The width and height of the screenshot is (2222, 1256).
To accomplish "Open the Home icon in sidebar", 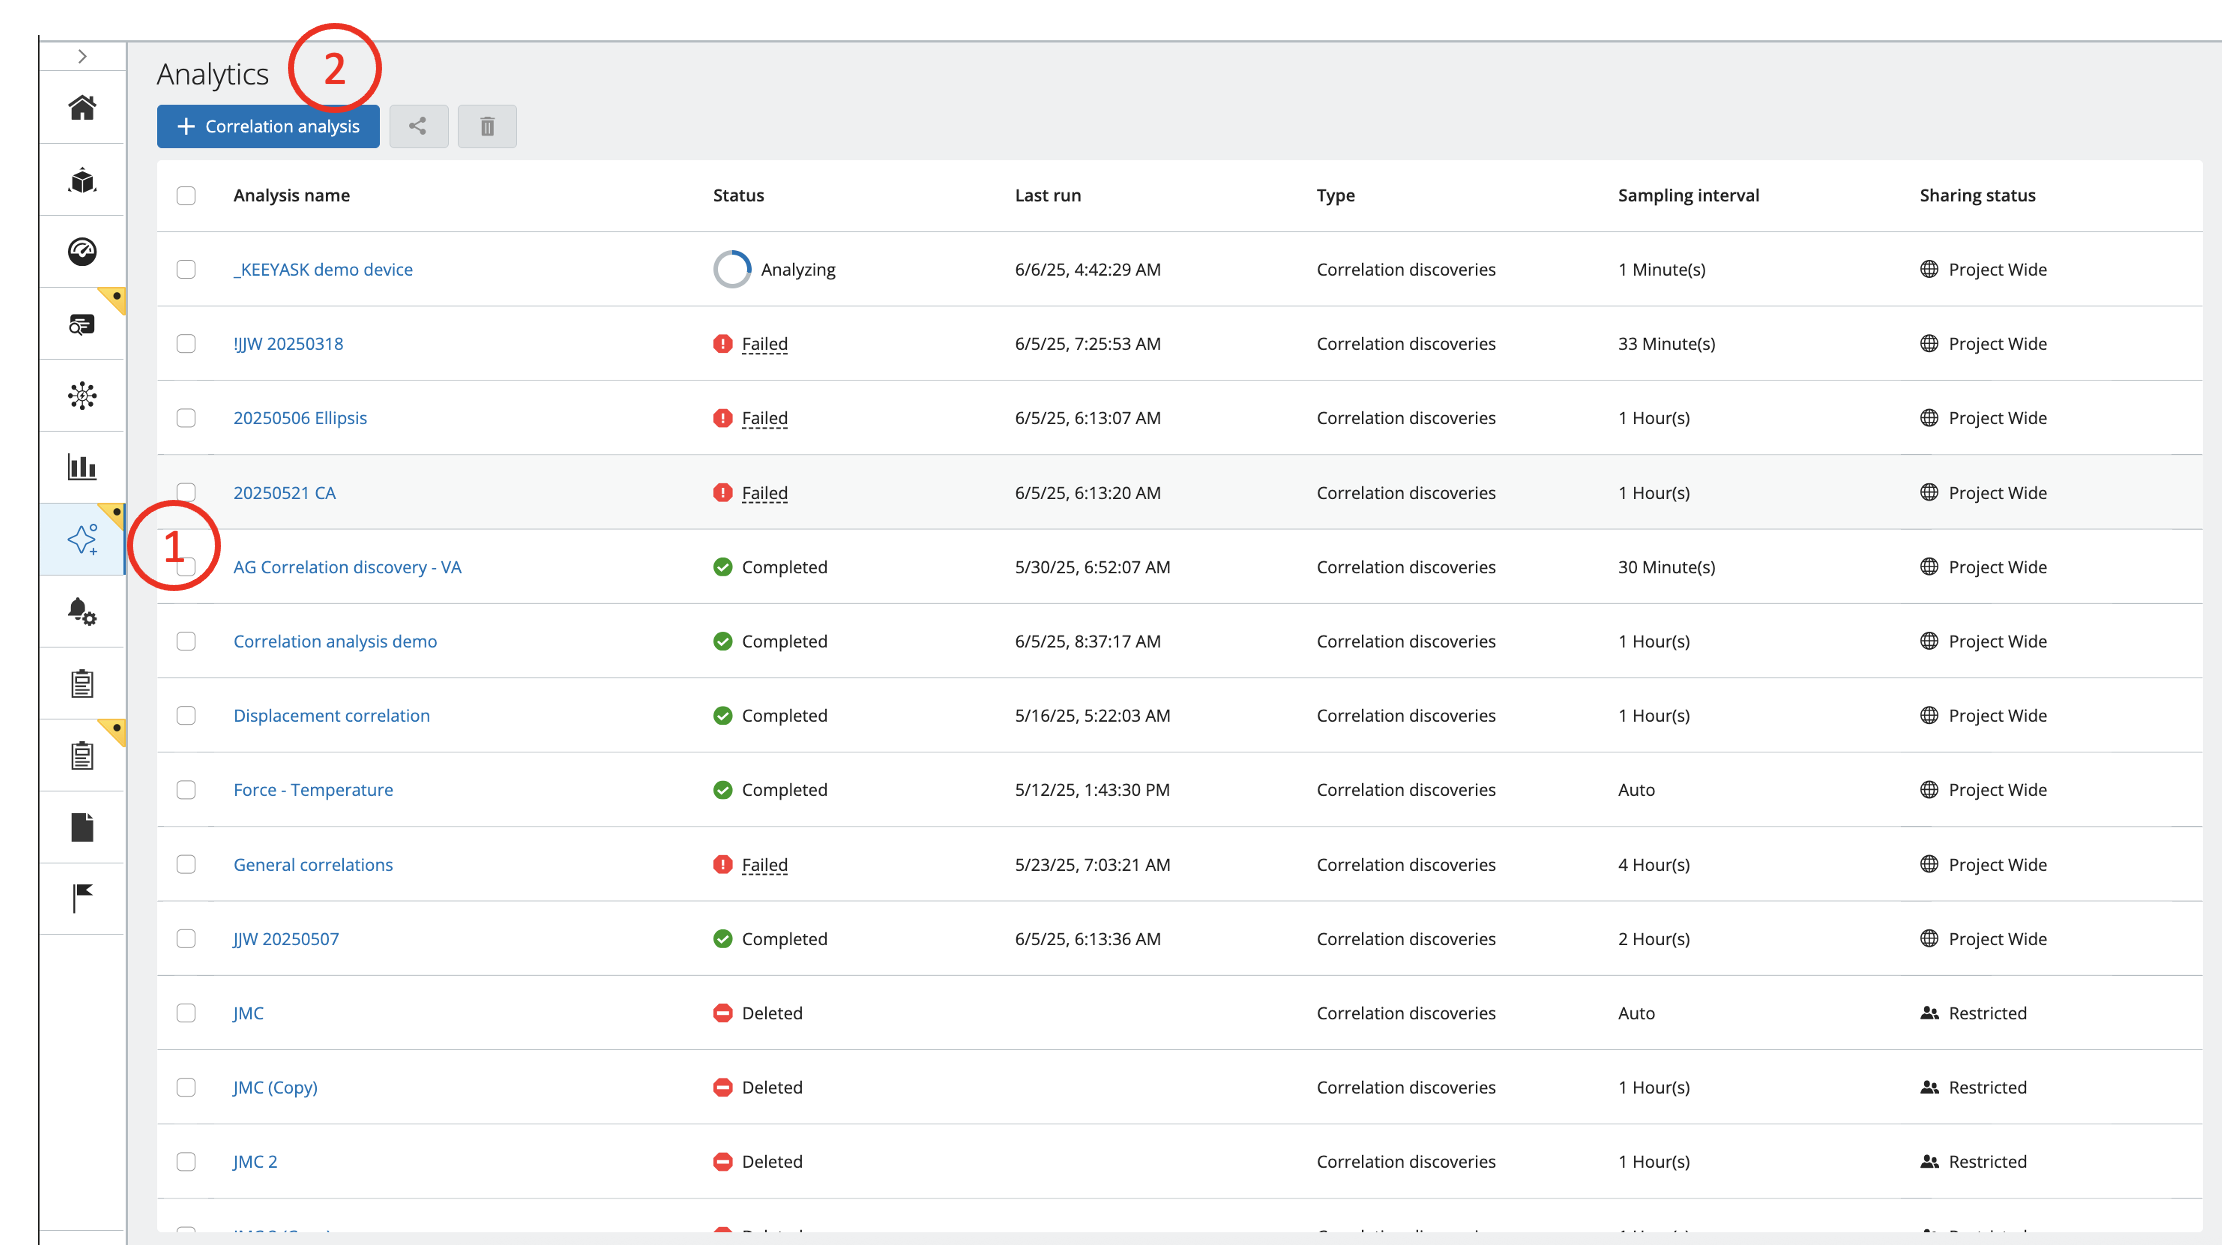I will click(x=82, y=107).
